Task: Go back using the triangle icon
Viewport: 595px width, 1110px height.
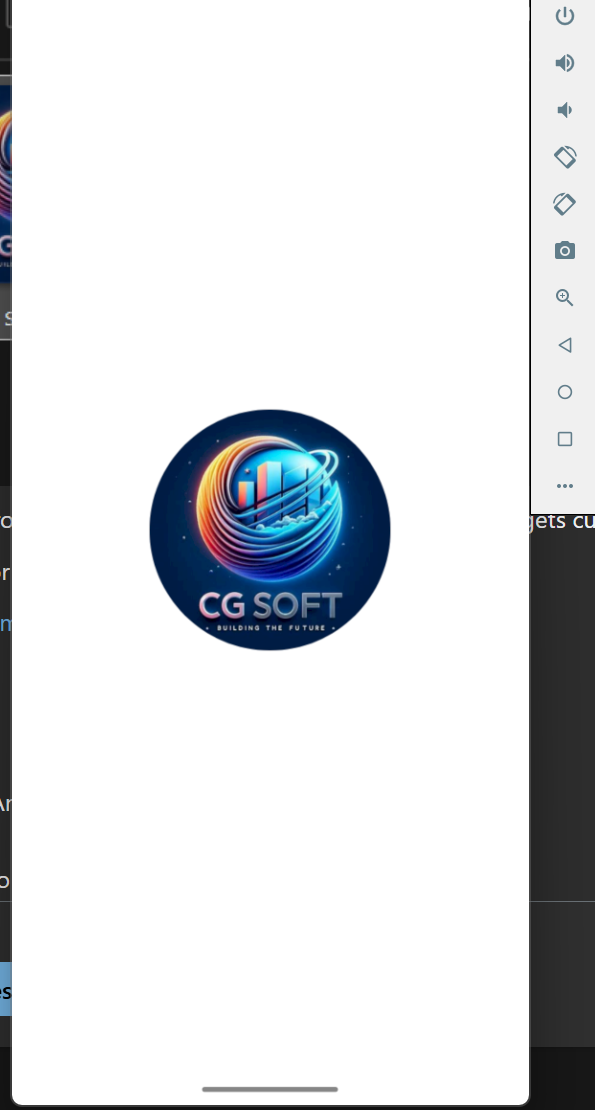Action: [565, 345]
